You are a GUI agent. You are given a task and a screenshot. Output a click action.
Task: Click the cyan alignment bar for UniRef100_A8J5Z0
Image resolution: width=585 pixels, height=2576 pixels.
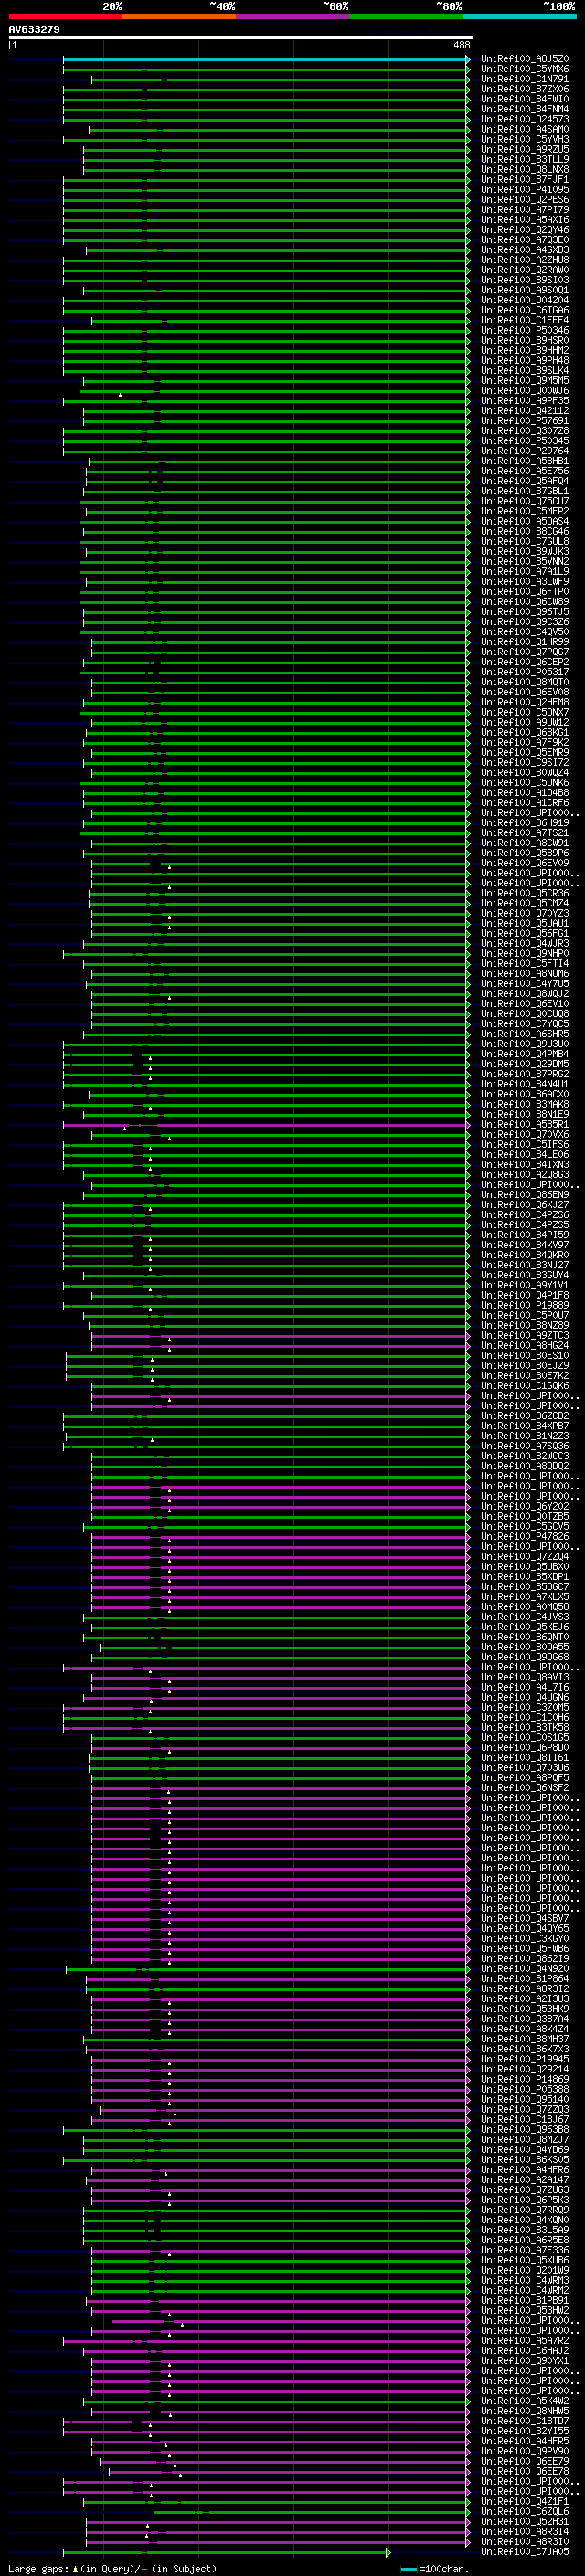pyautogui.click(x=266, y=60)
